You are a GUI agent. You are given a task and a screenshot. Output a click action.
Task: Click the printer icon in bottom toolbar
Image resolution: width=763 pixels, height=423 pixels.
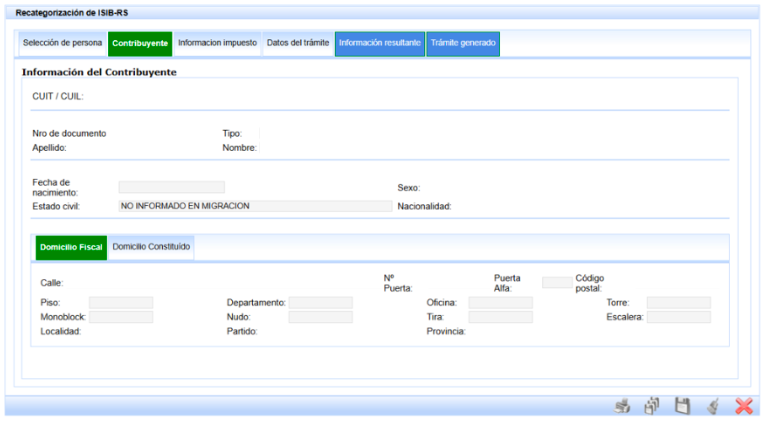[622, 406]
